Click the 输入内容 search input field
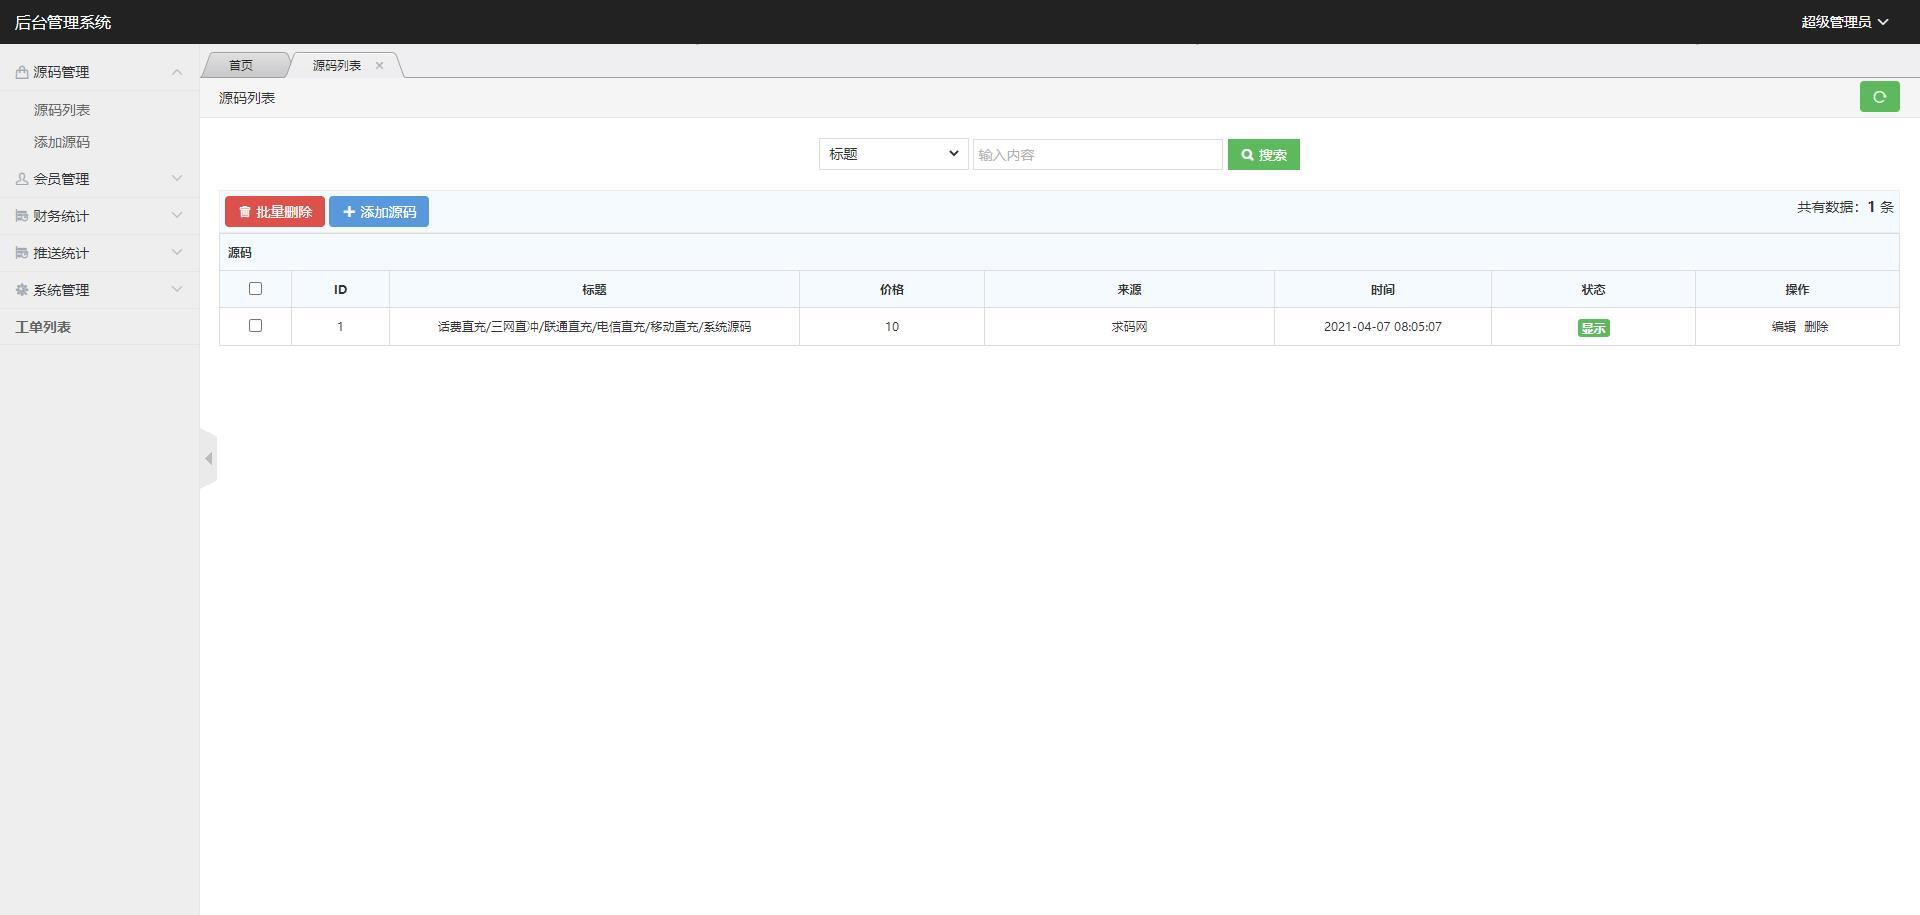 click(1097, 154)
